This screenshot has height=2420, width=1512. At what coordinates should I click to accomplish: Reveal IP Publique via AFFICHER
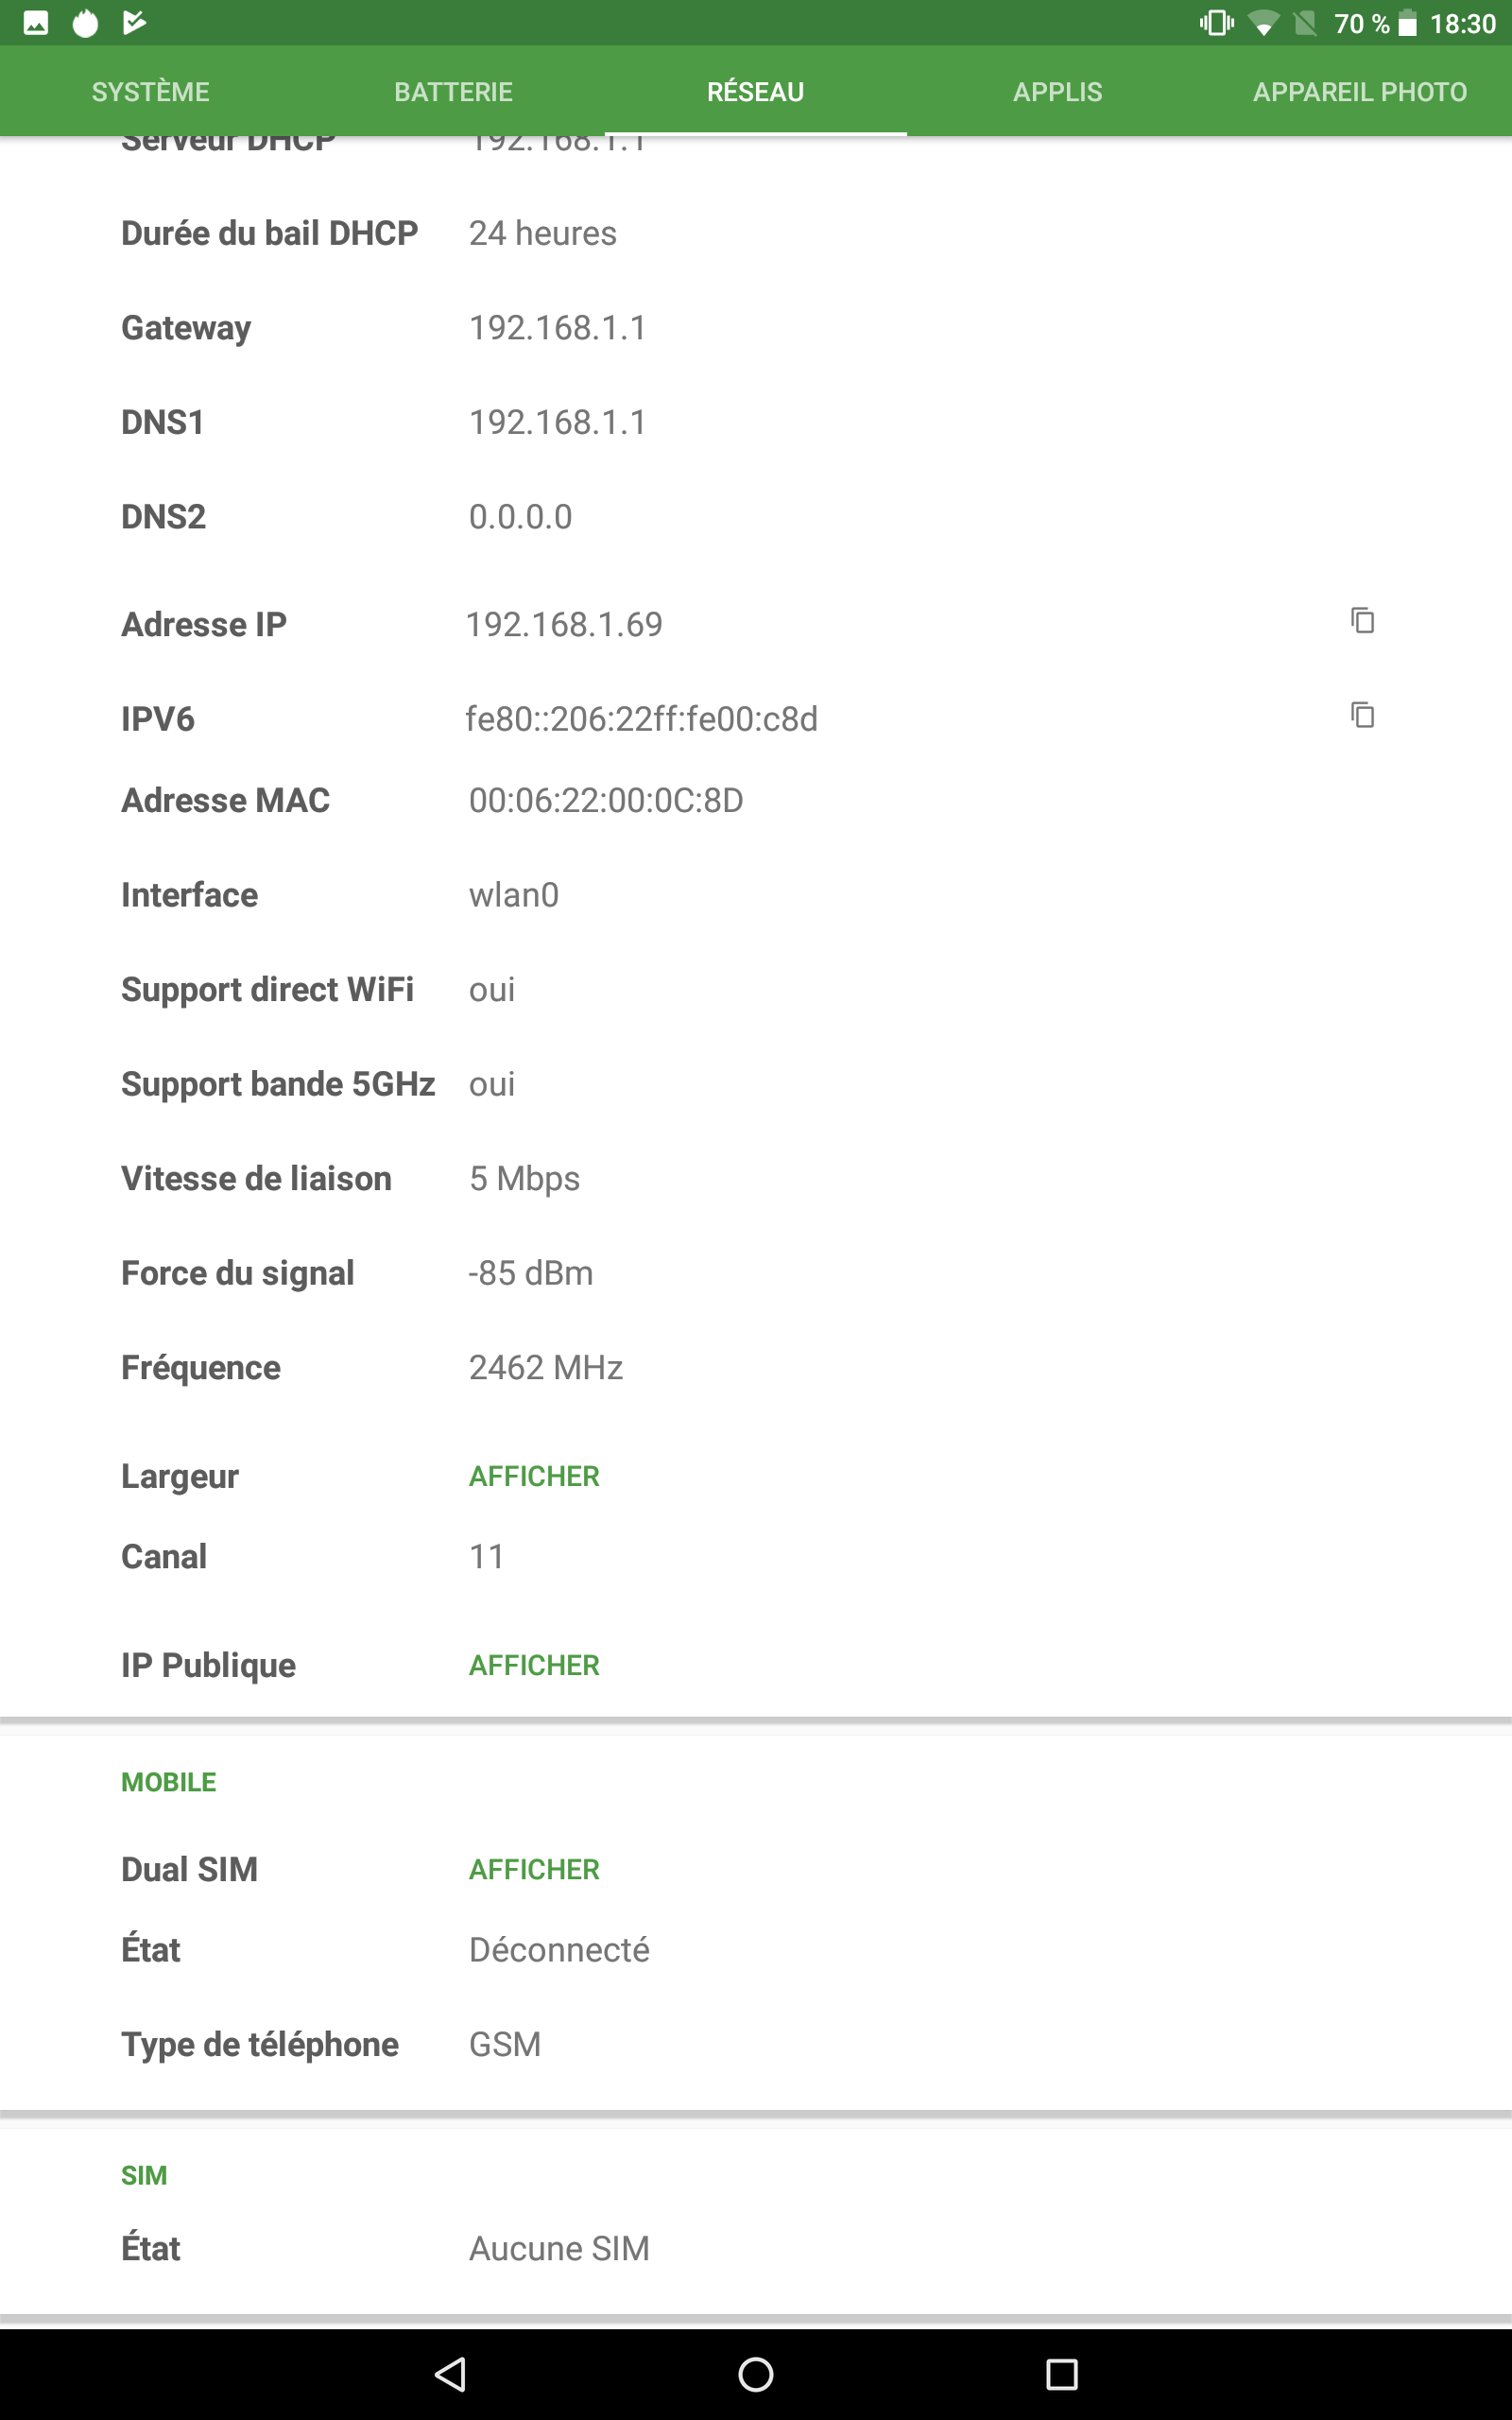click(534, 1665)
